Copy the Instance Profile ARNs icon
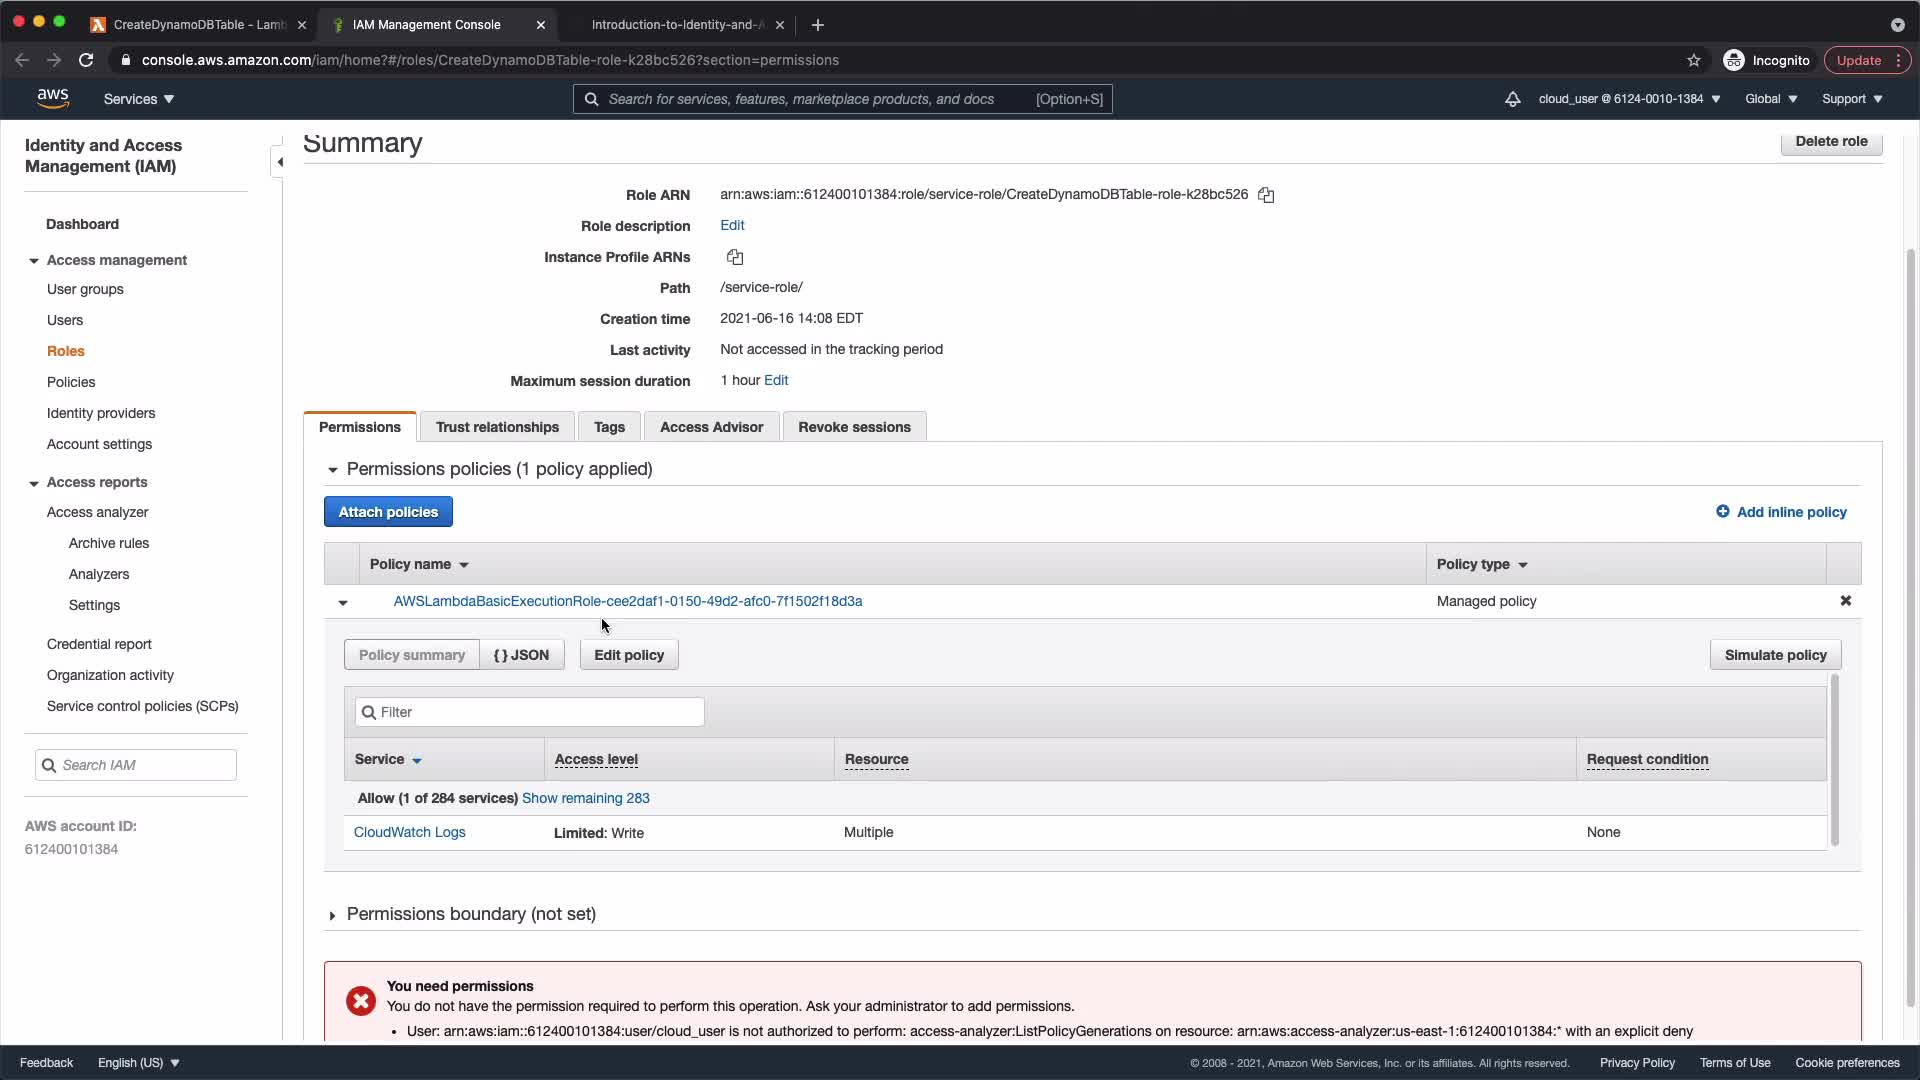This screenshot has height=1080, width=1920. coord(735,257)
